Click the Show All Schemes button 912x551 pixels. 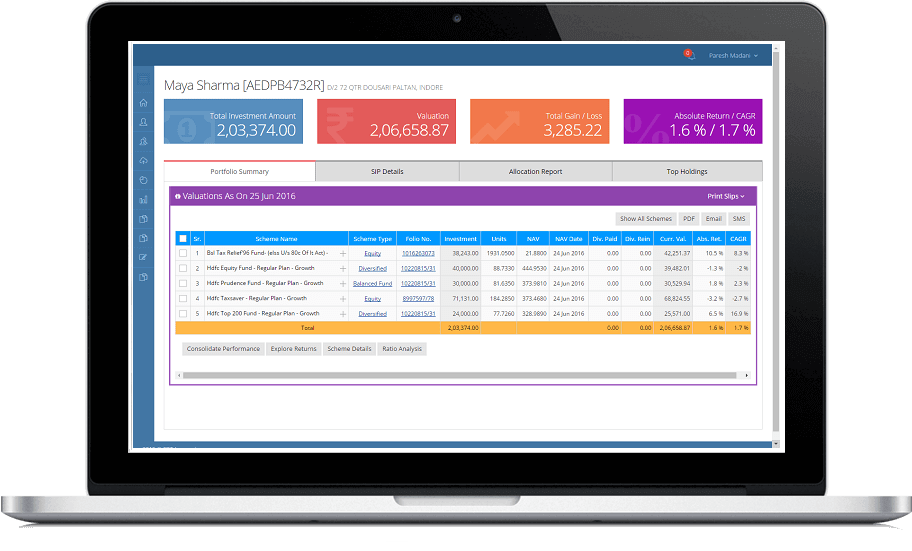coord(645,219)
